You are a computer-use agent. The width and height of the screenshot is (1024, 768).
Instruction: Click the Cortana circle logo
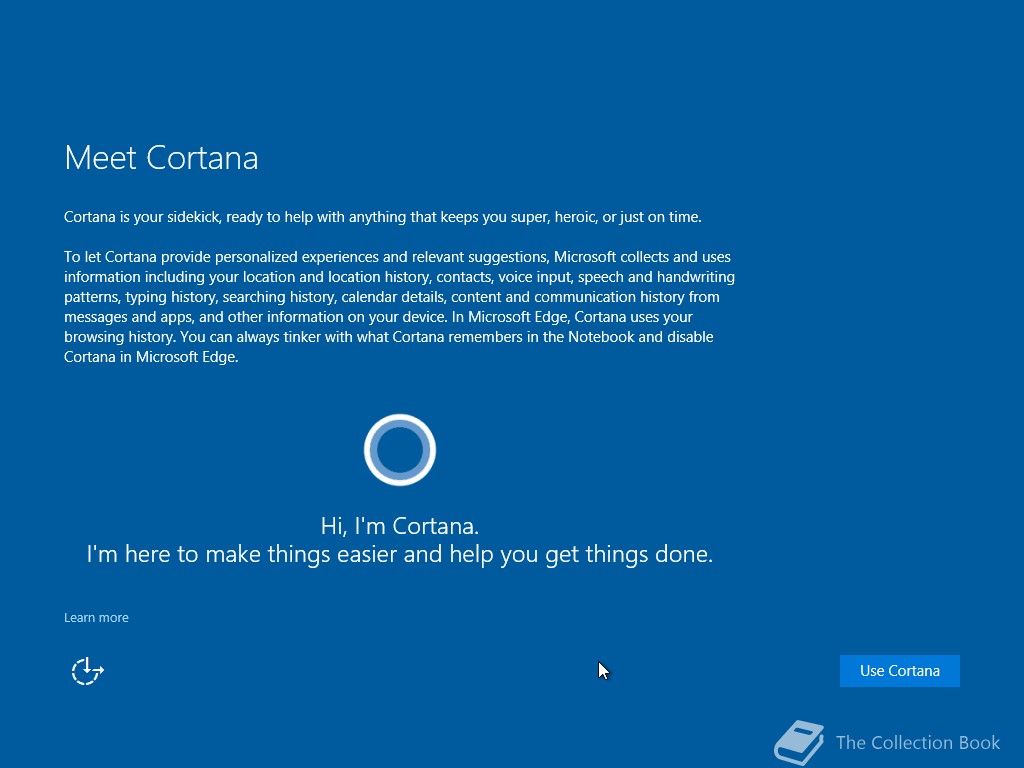tap(400, 450)
